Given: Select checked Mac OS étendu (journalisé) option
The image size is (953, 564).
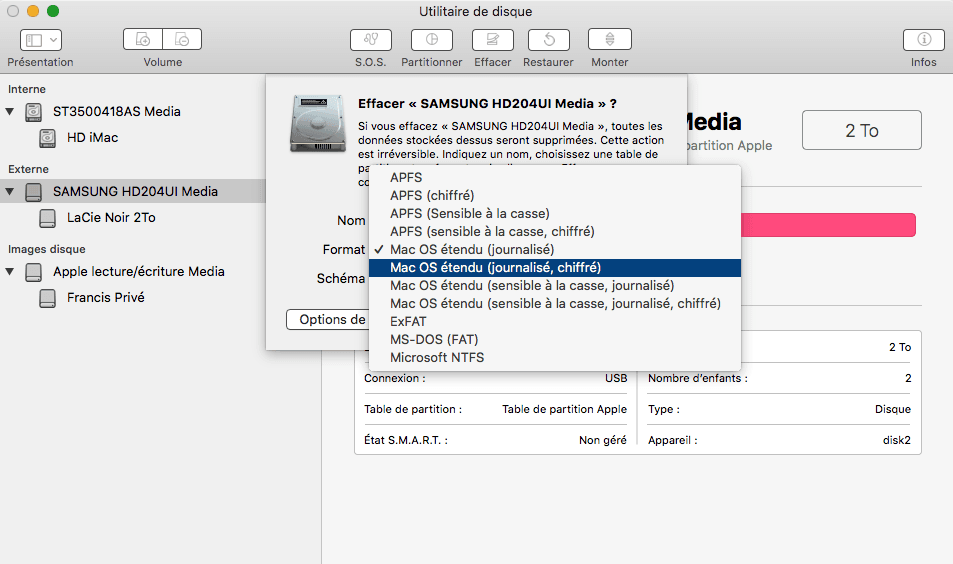Looking at the screenshot, I should [554, 249].
